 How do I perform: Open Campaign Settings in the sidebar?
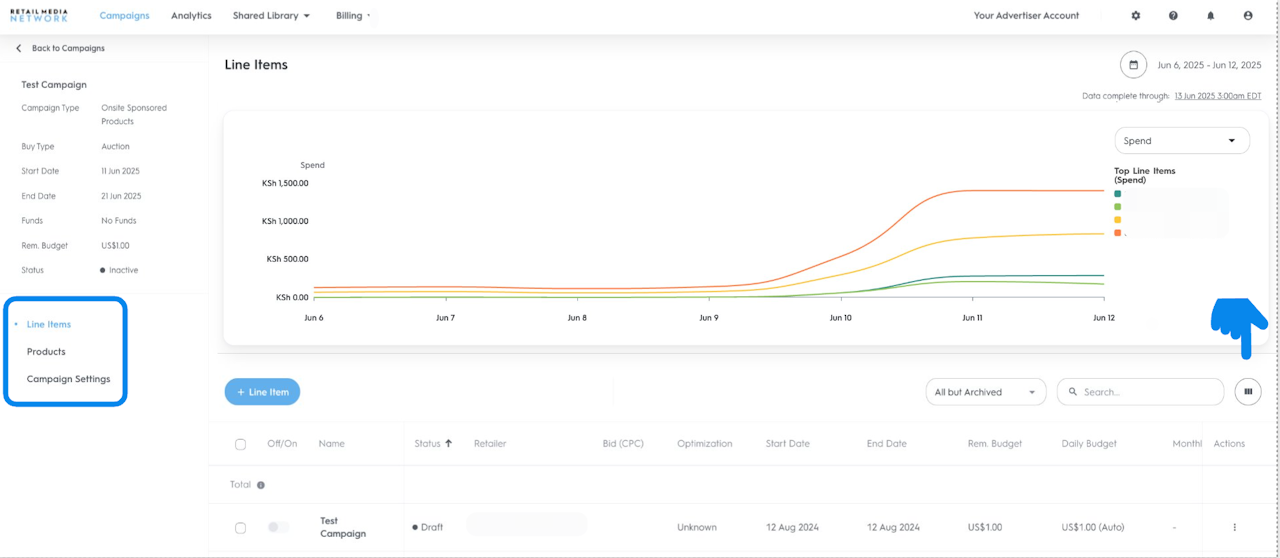[68, 379]
